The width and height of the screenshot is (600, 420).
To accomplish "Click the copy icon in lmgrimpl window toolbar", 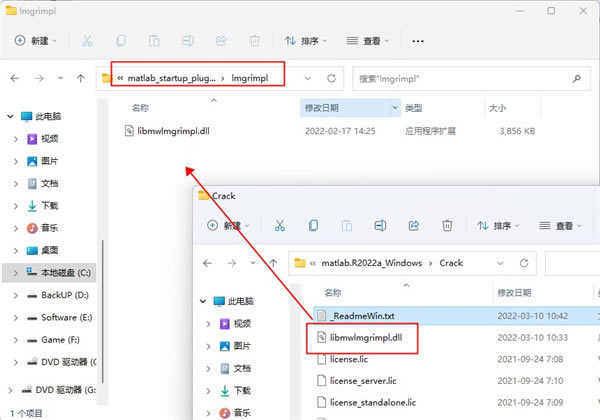I will click(121, 41).
